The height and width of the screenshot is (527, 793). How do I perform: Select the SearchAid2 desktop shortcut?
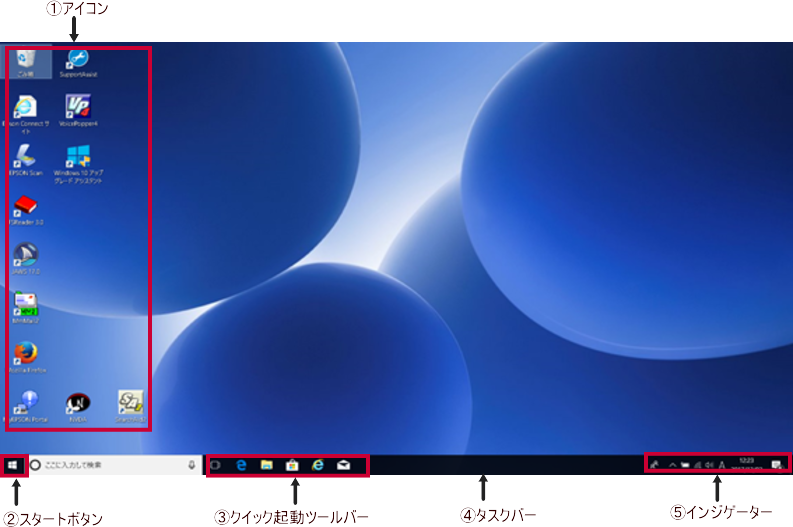pos(130,406)
